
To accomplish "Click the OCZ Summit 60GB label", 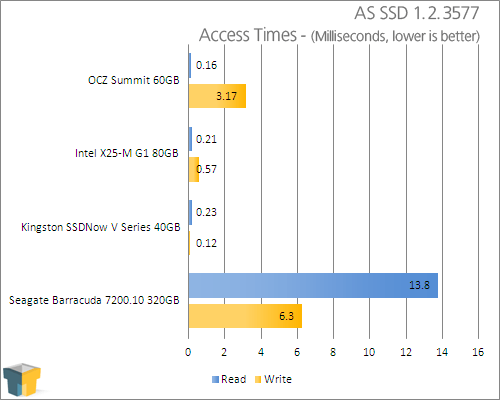I will pyautogui.click(x=133, y=80).
